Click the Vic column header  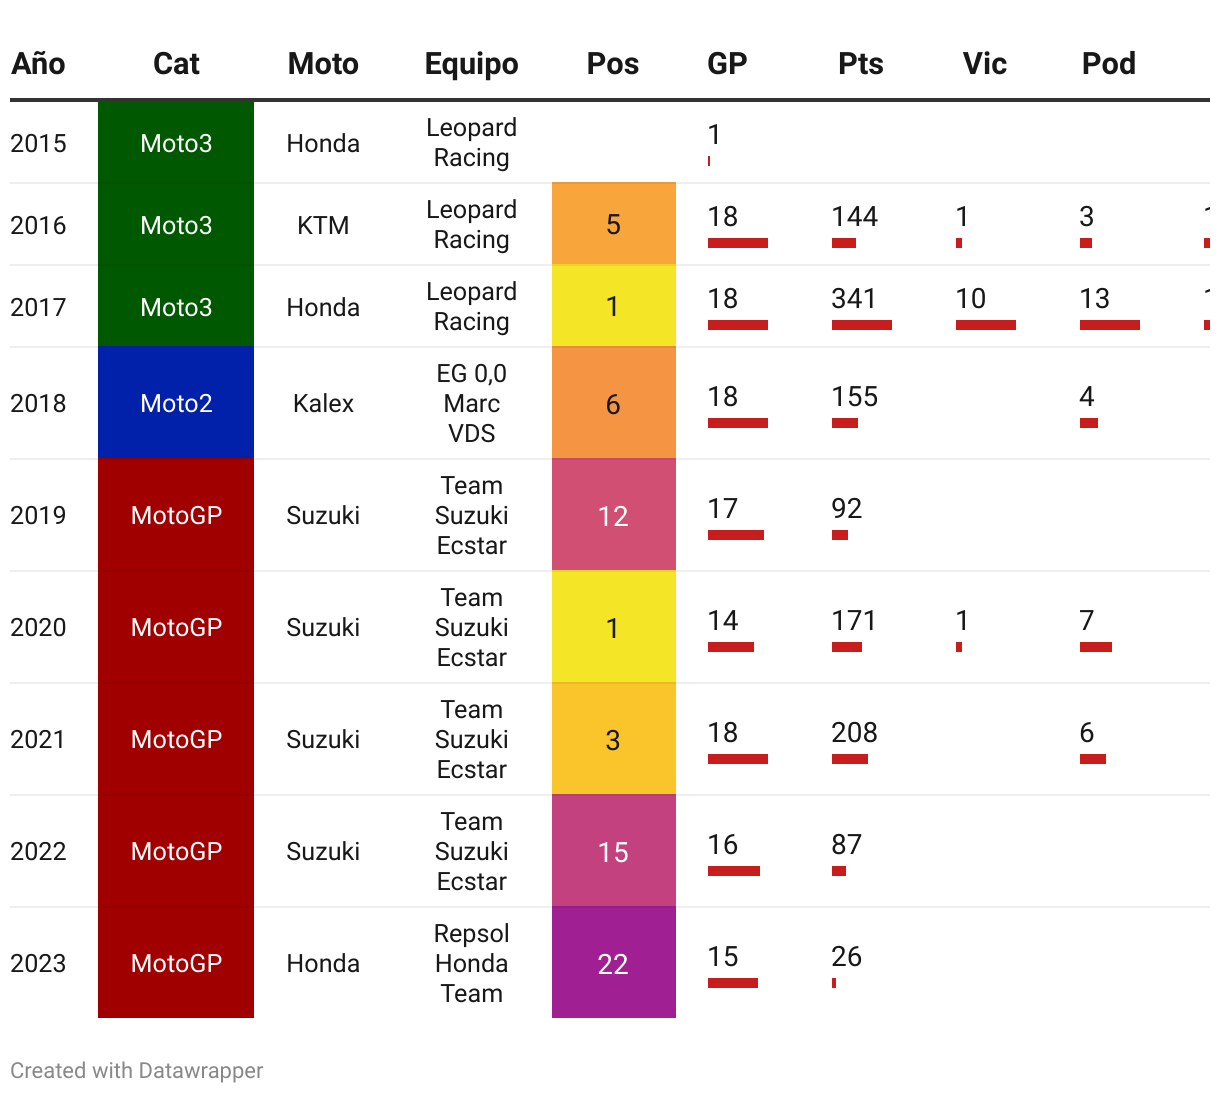point(985,64)
